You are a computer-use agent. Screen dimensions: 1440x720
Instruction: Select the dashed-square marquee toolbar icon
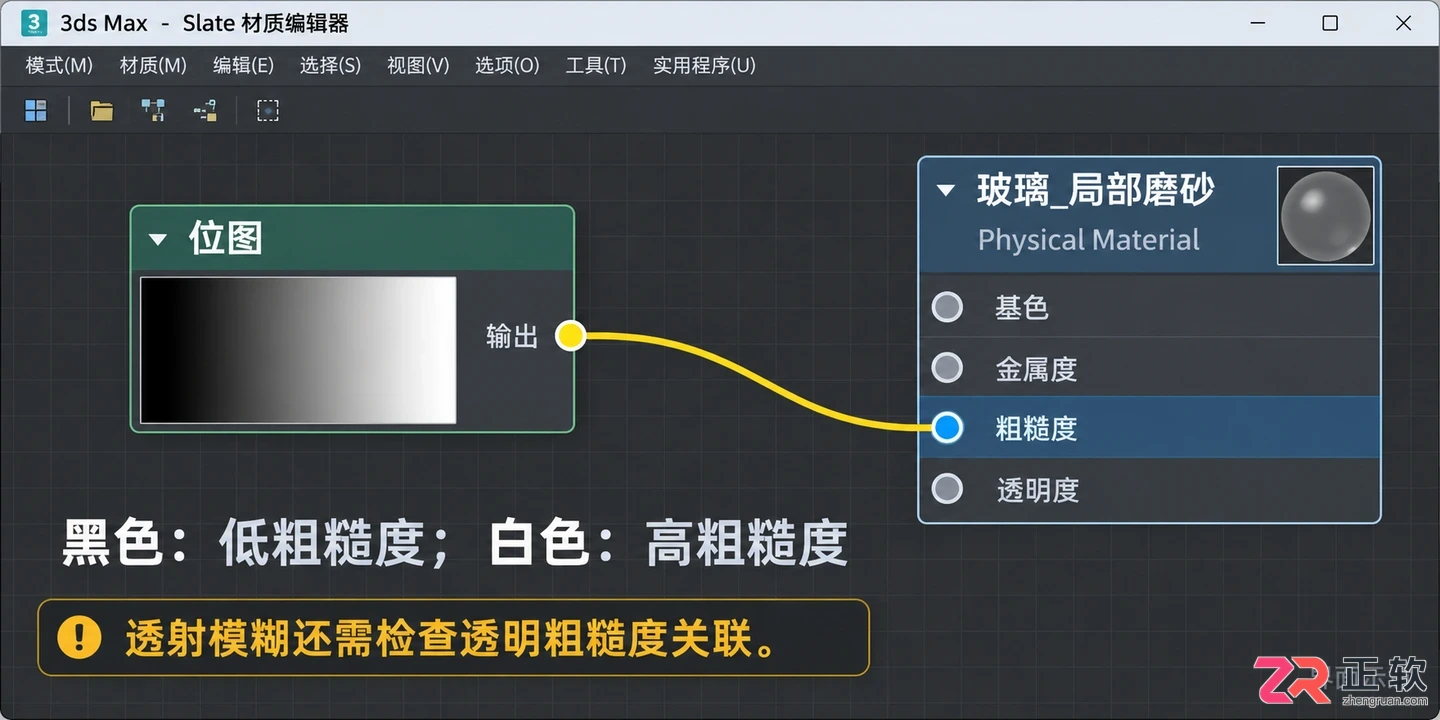268,110
